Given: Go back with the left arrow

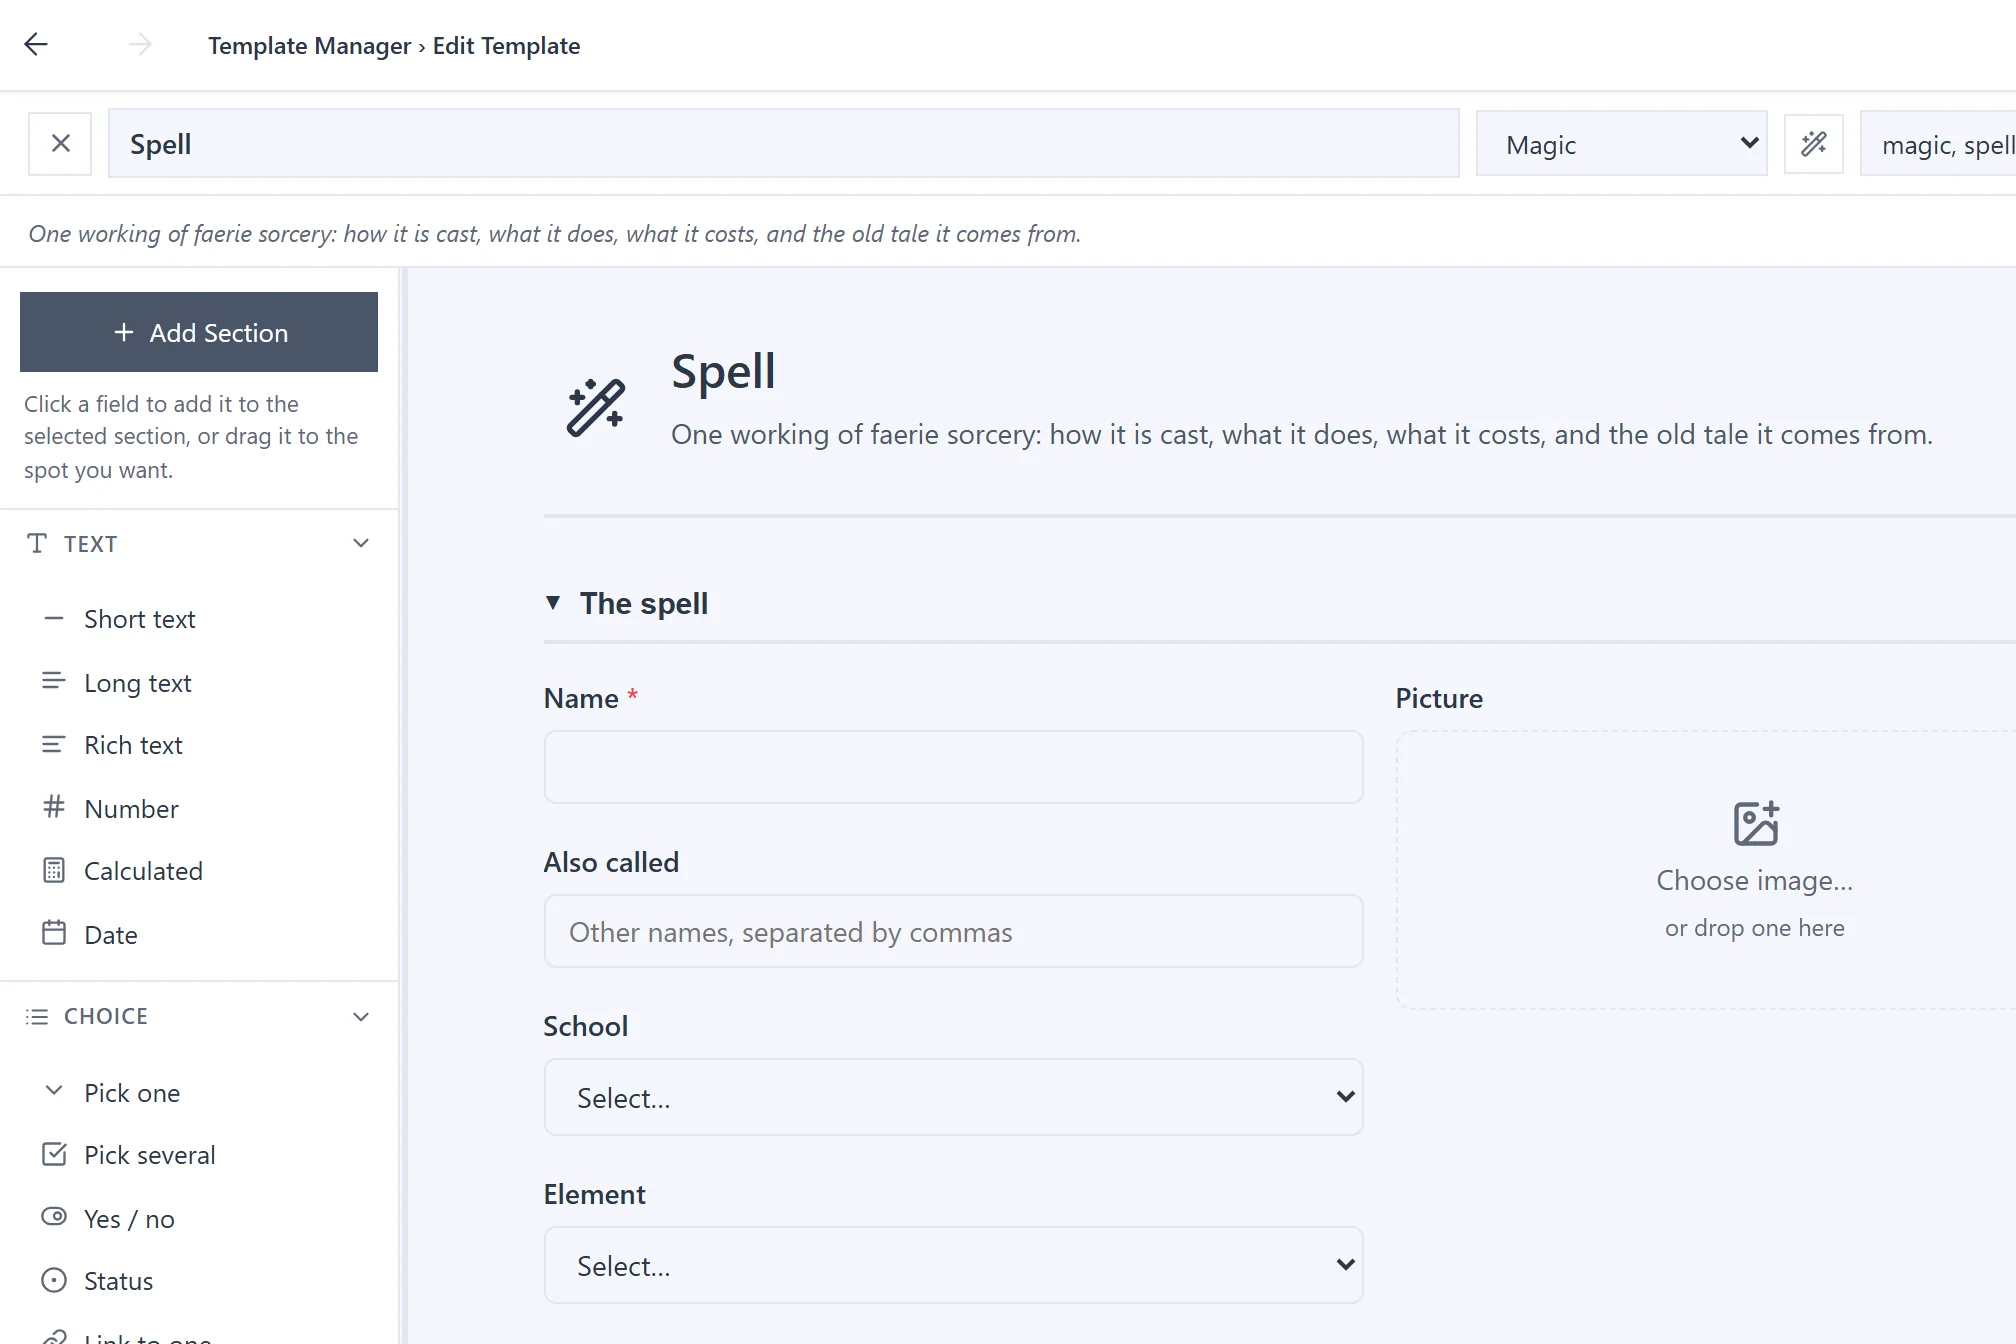Looking at the screenshot, I should (x=36, y=44).
